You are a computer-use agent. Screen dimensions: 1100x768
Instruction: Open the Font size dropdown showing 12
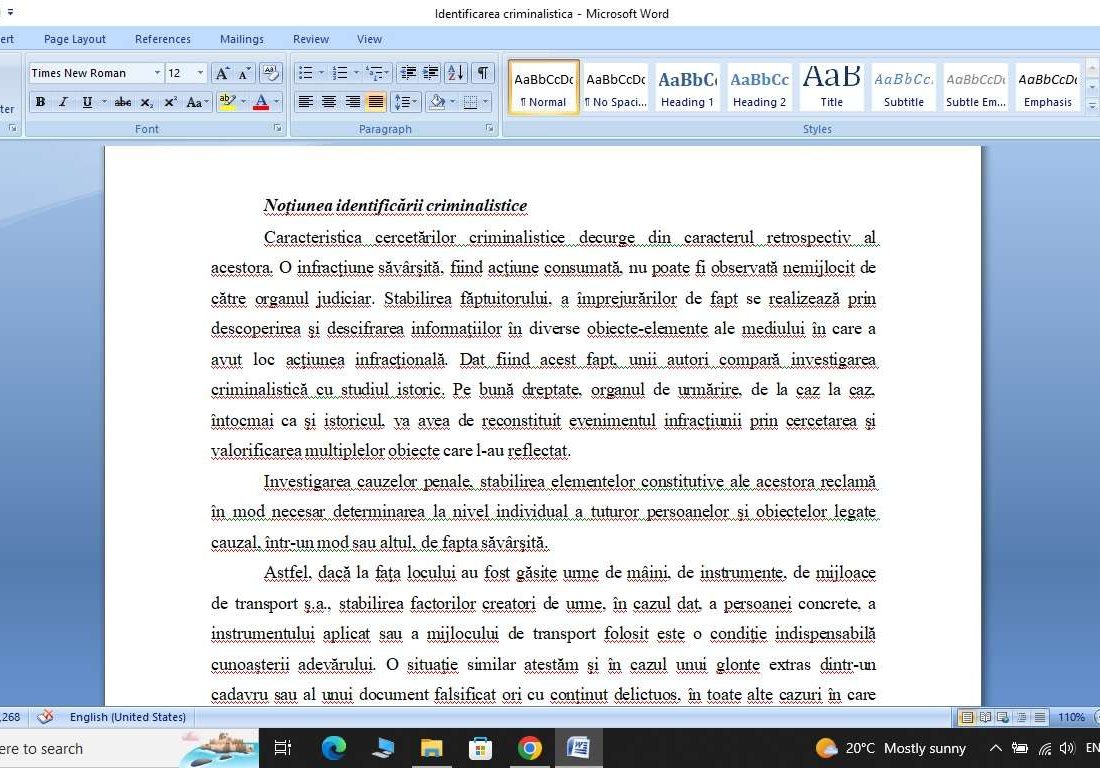tap(198, 72)
